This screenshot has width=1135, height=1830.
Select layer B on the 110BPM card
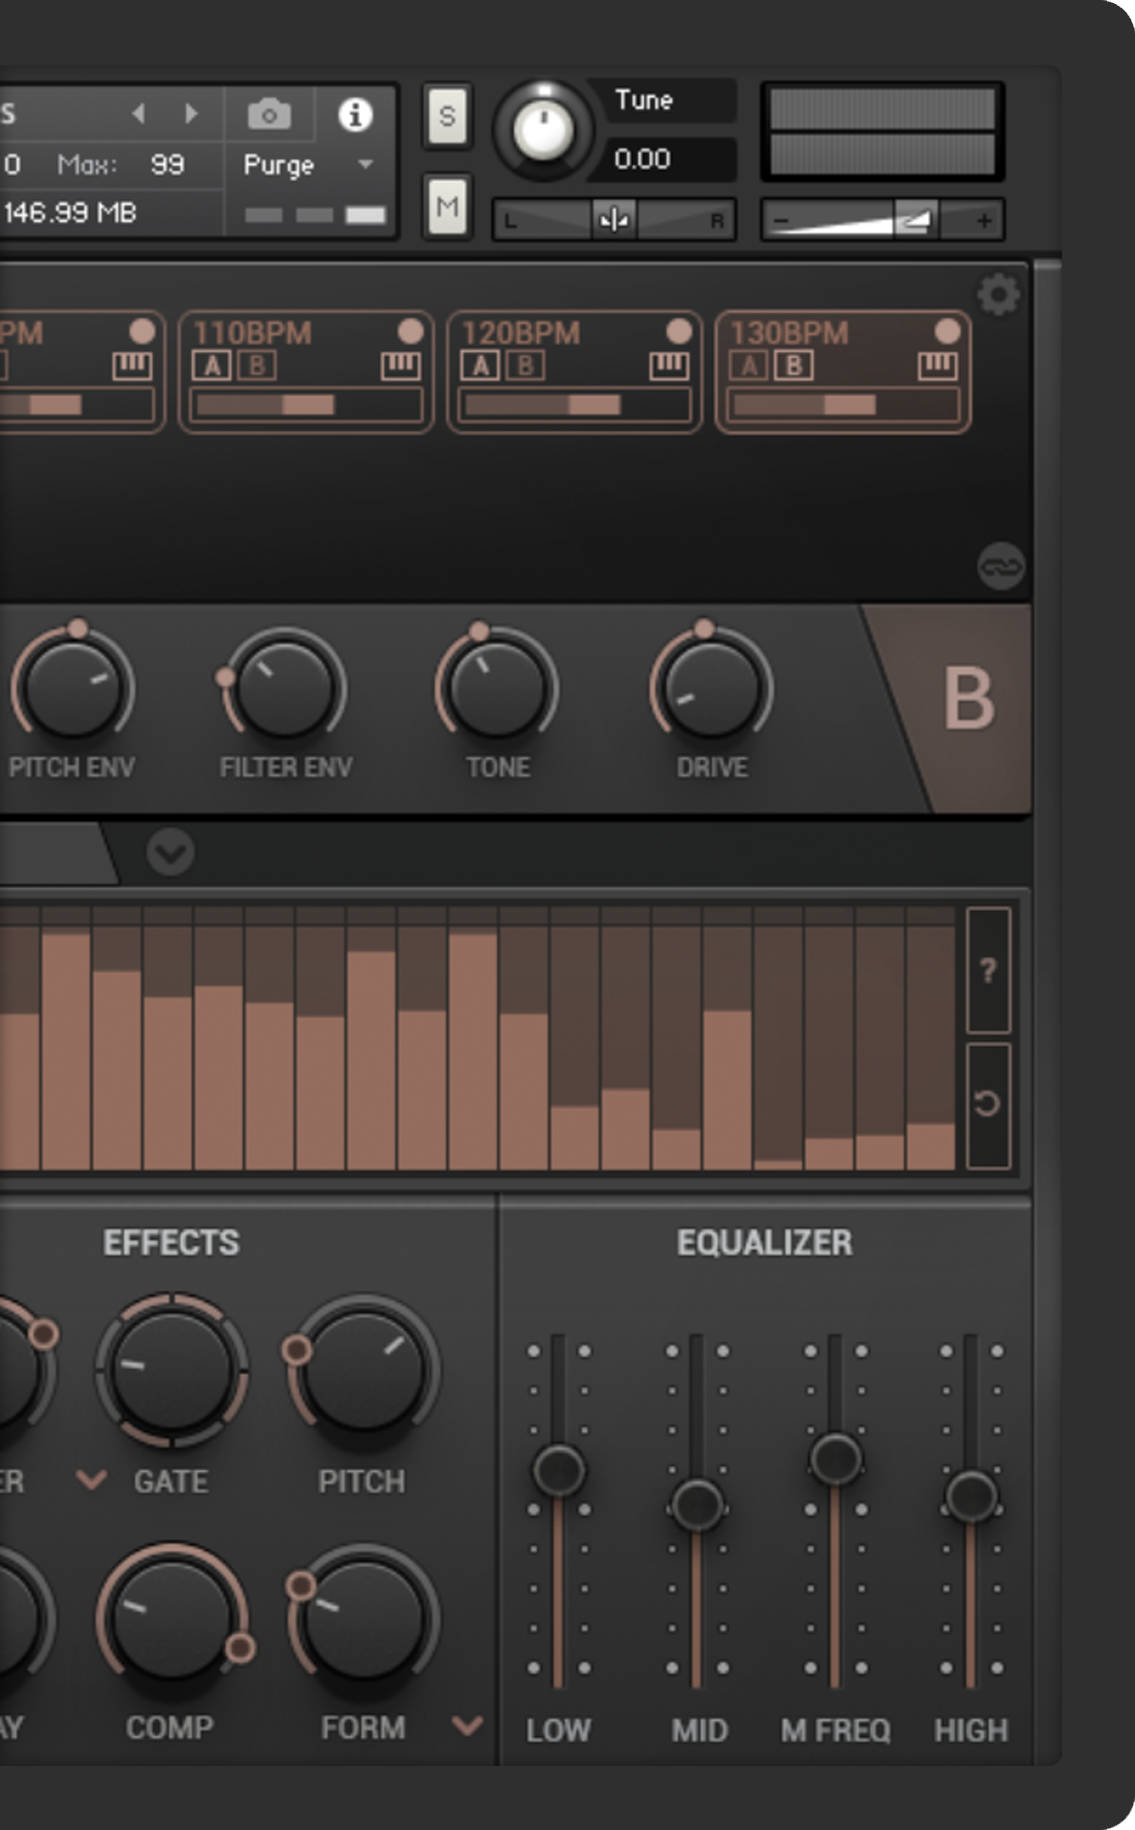257,367
